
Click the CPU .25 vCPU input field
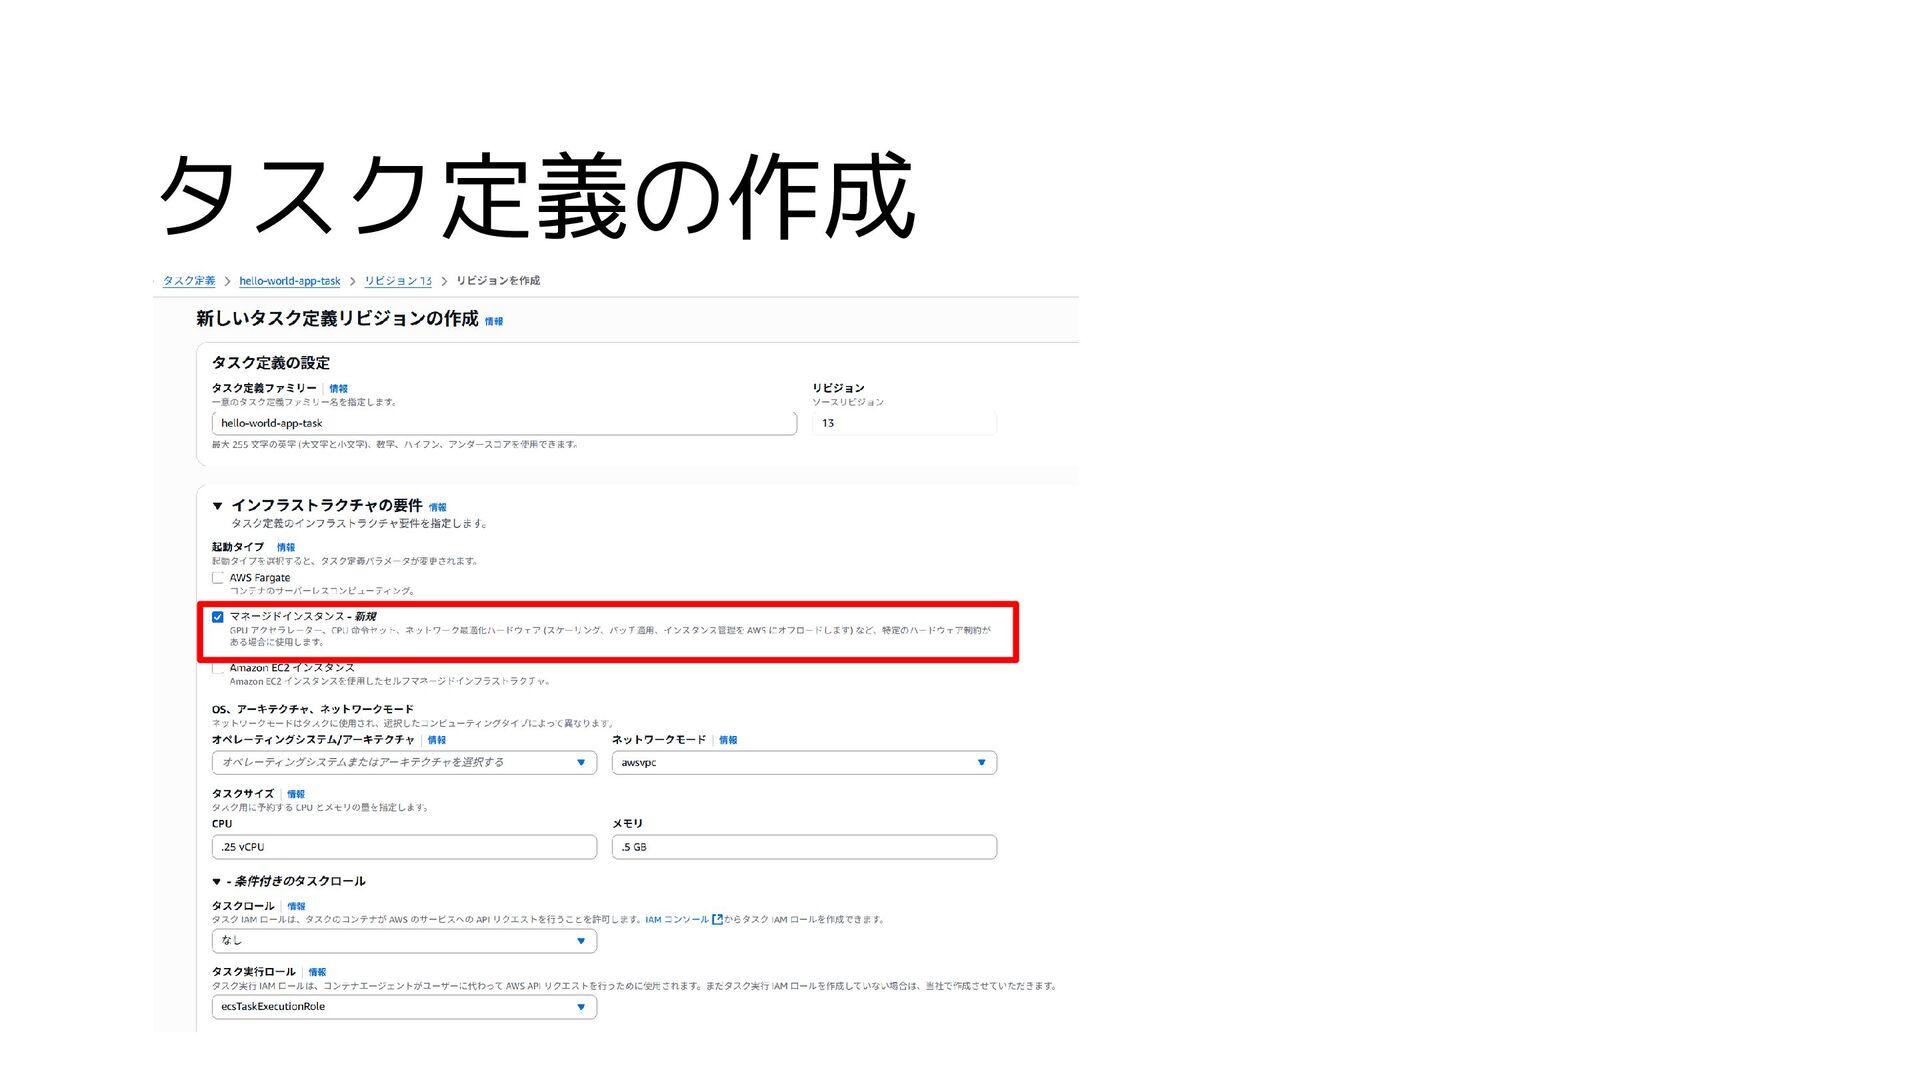(x=404, y=847)
